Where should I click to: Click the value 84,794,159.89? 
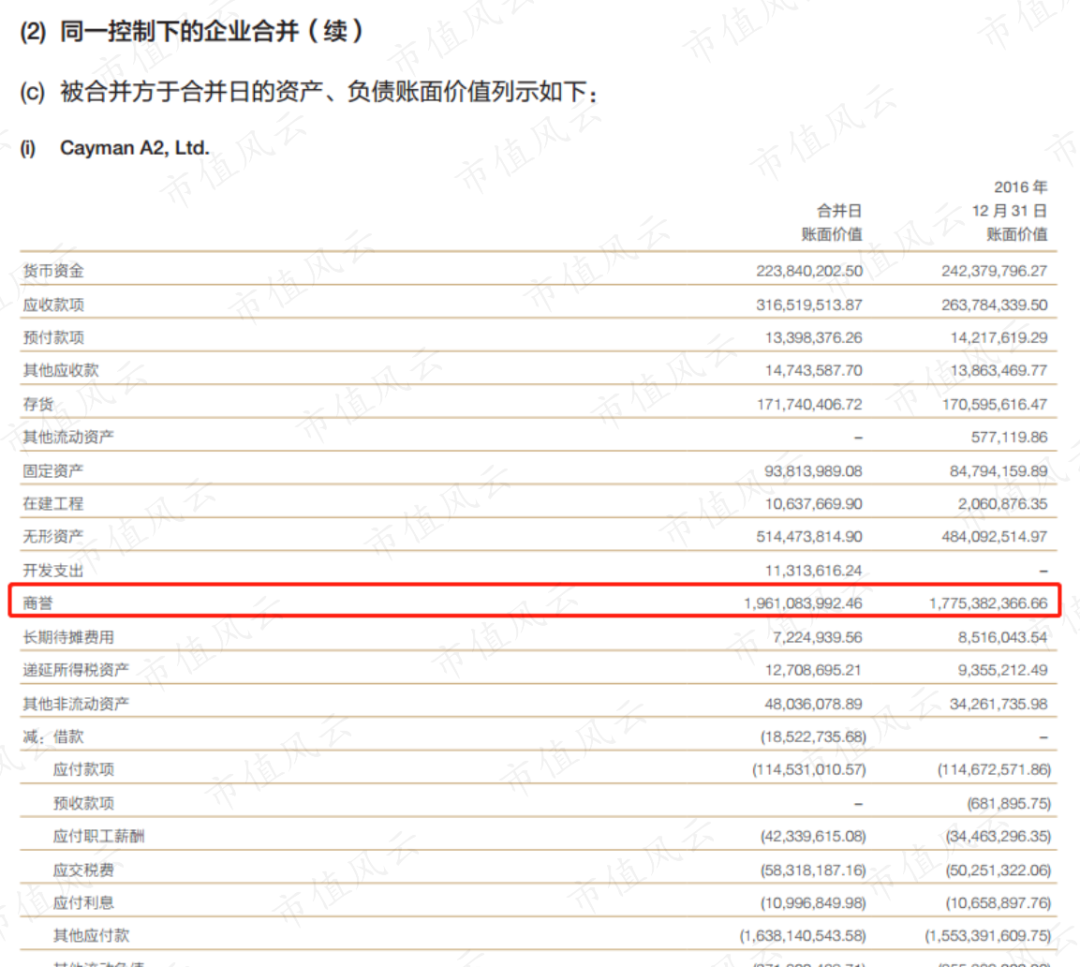[999, 471]
